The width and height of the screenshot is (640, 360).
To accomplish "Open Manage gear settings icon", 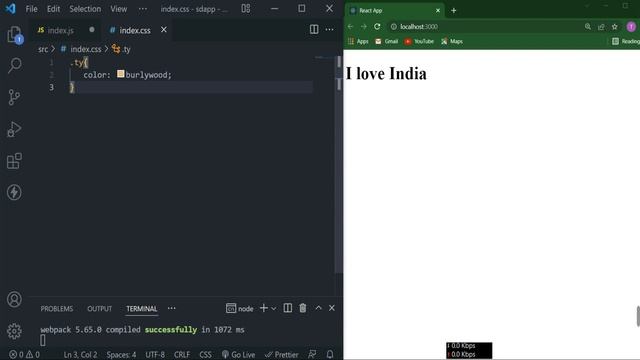I will [14, 331].
